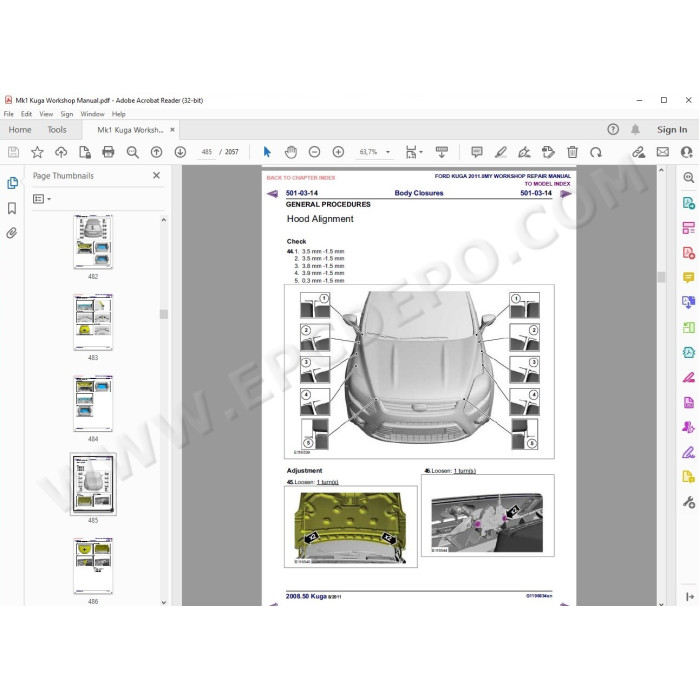
Task: Go to next page with down arrow
Action: 180,152
